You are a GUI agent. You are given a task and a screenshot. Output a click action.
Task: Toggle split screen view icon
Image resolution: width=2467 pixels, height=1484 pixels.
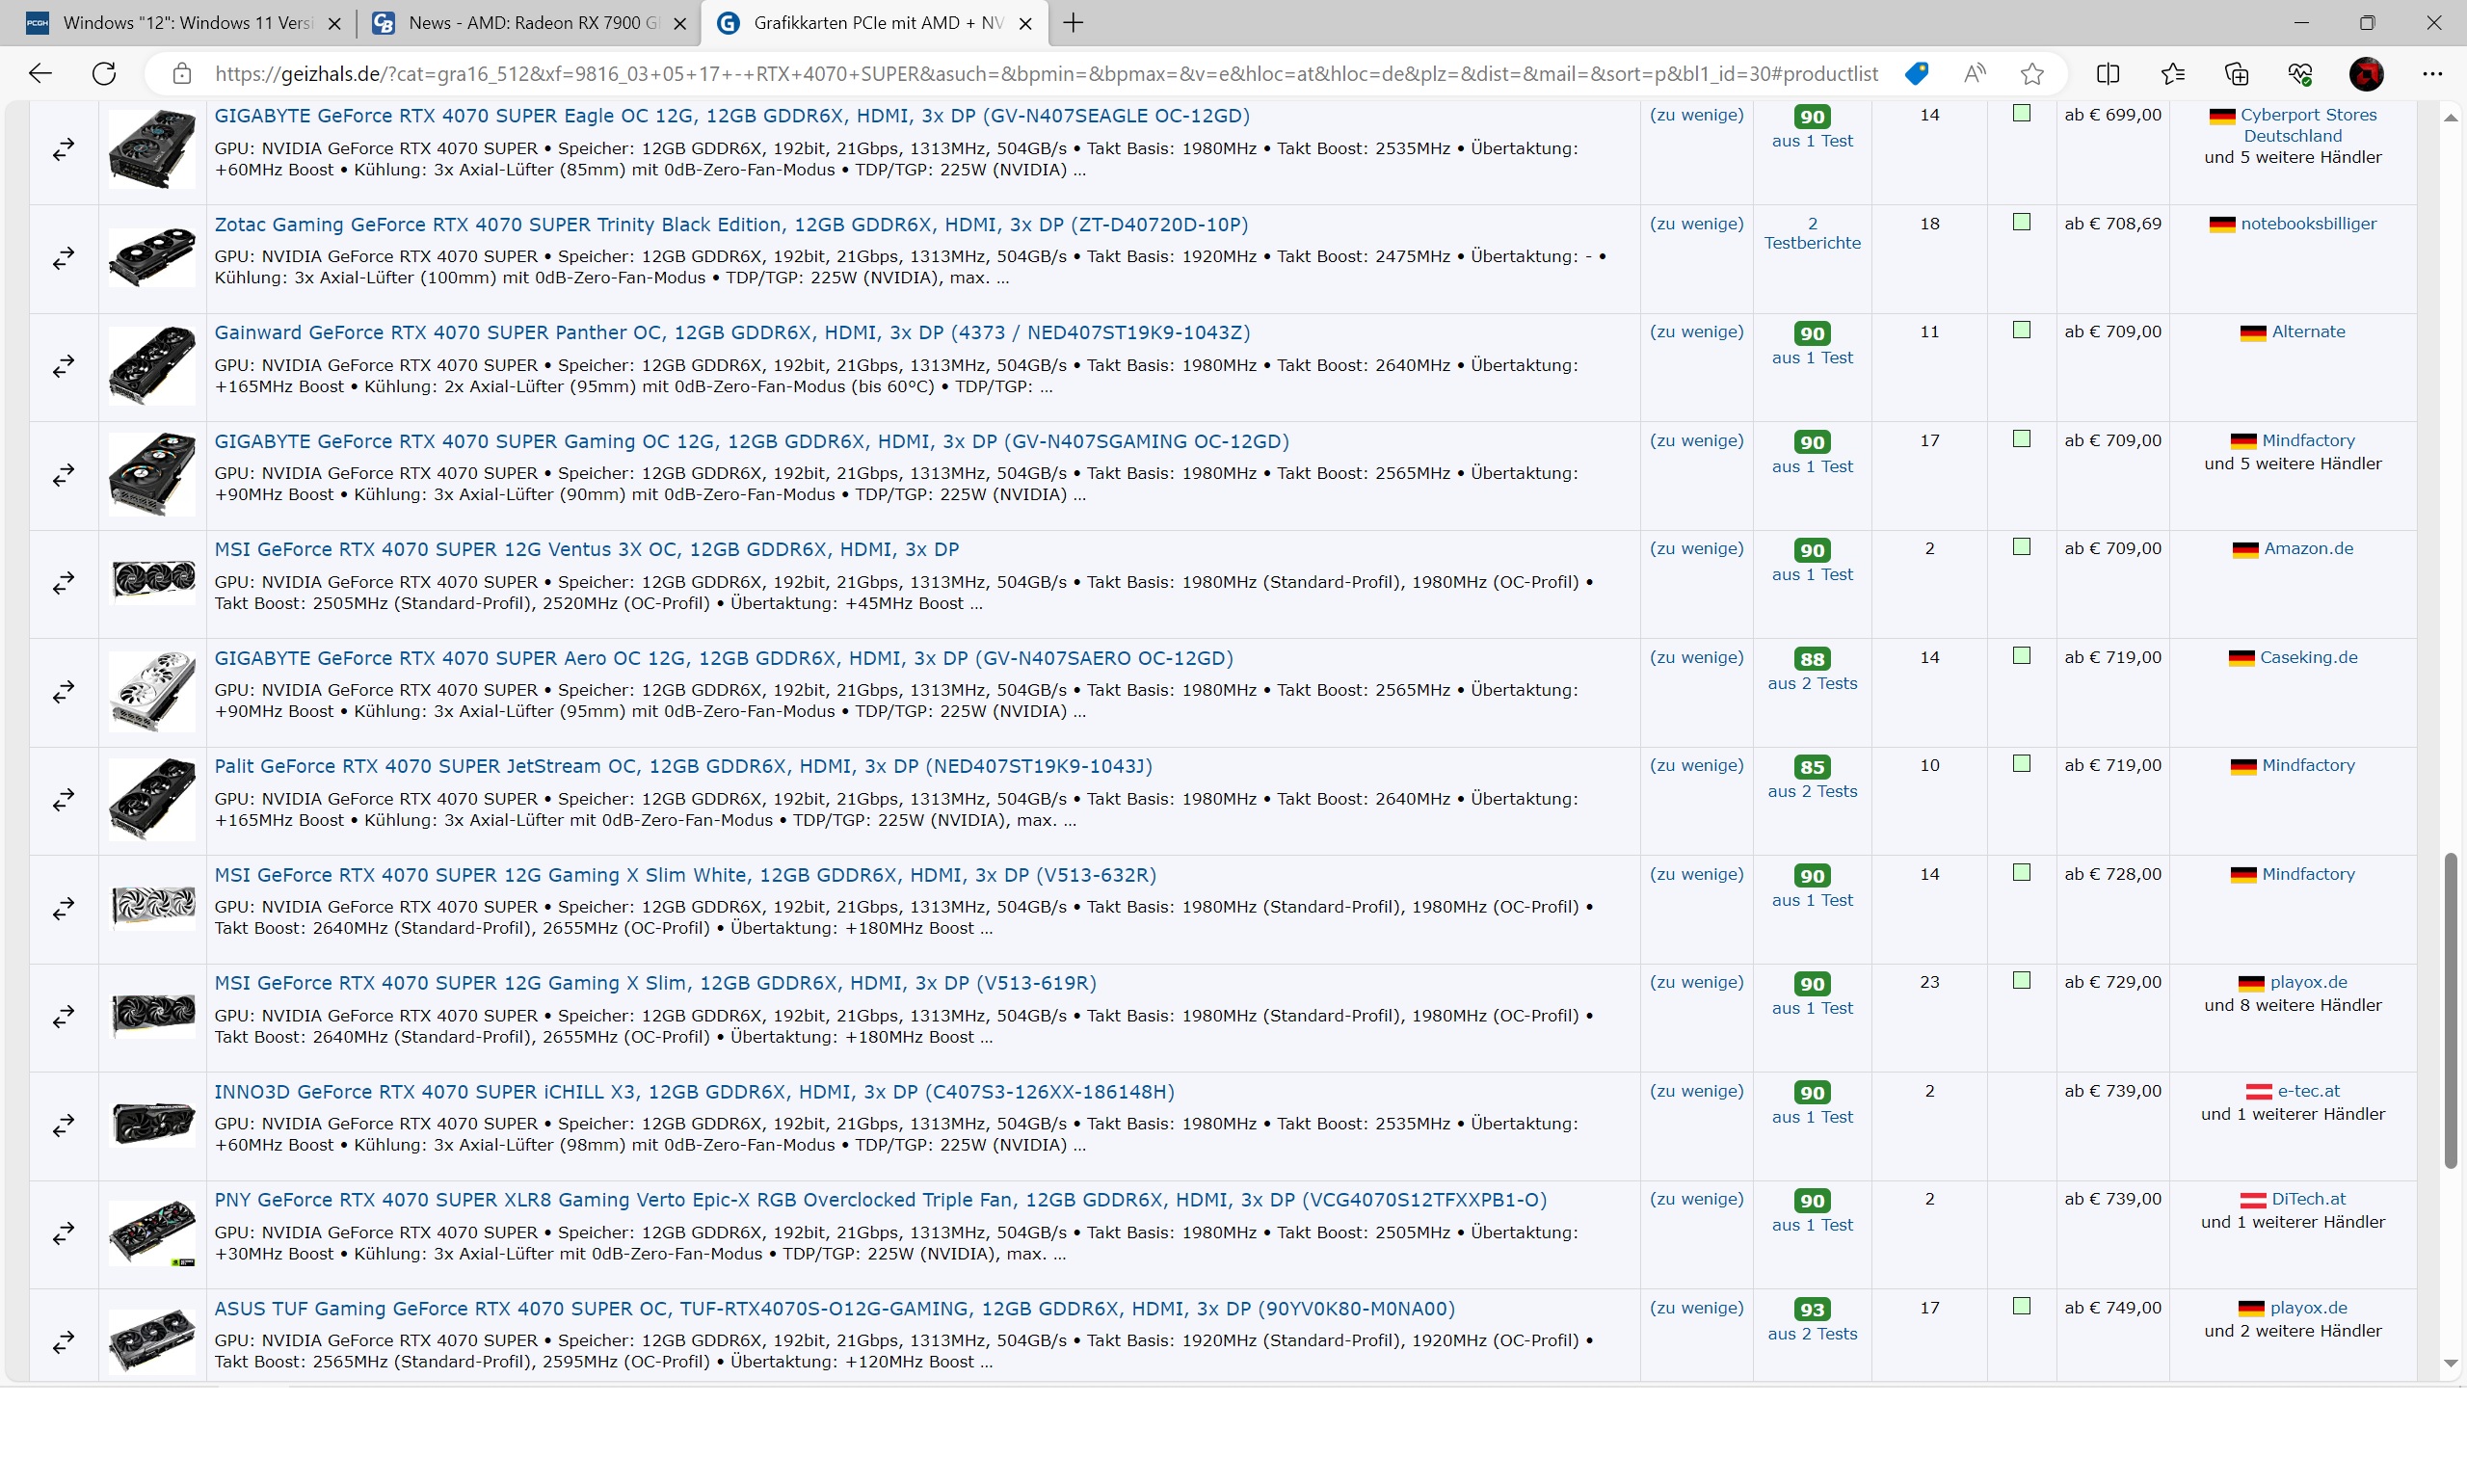2108,74
